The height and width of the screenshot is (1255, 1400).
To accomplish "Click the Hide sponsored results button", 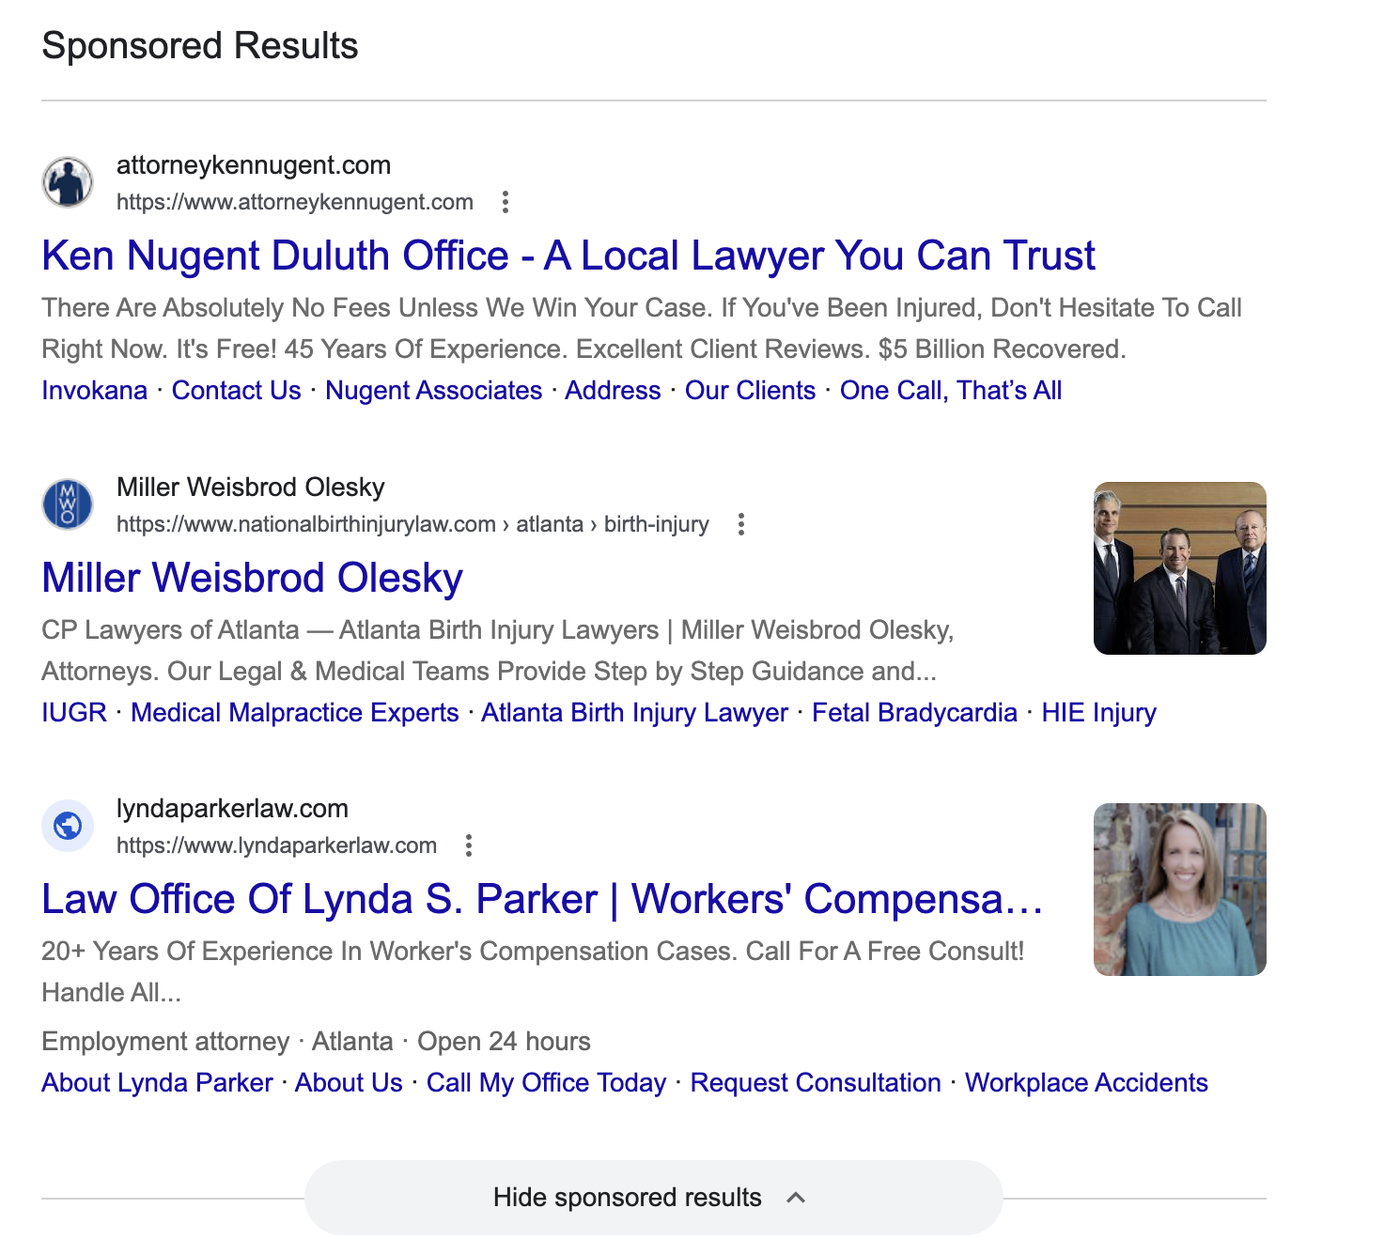I will pyautogui.click(x=653, y=1198).
